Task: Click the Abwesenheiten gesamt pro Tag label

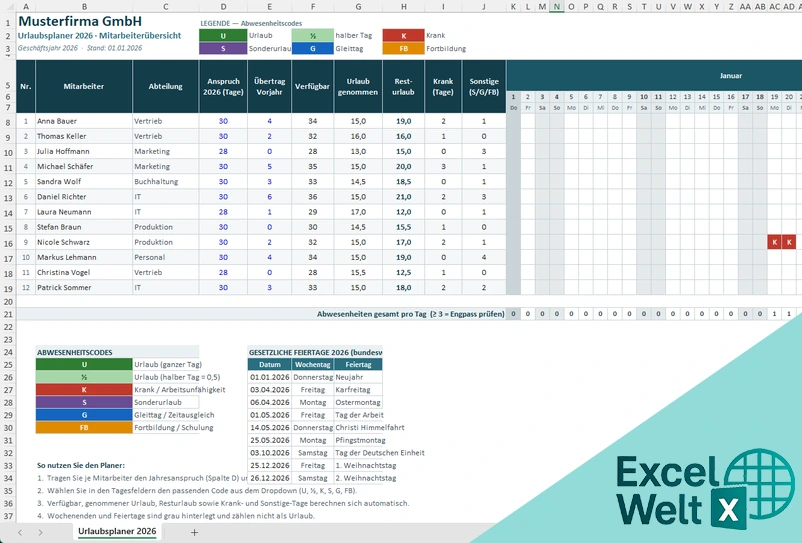Action: click(x=410, y=314)
